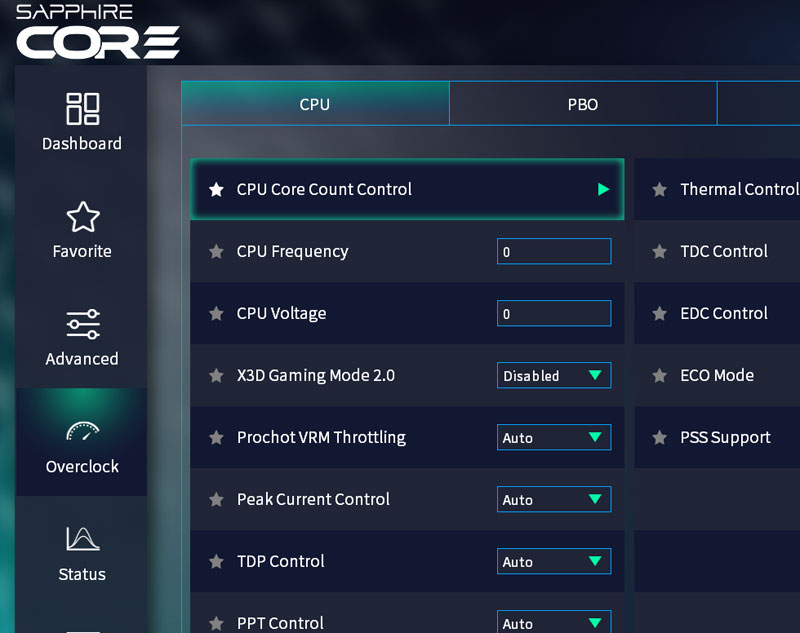This screenshot has height=633, width=800.
Task: Open X3D Gaming Mode 2.0 dropdown
Action: pyautogui.click(x=554, y=376)
